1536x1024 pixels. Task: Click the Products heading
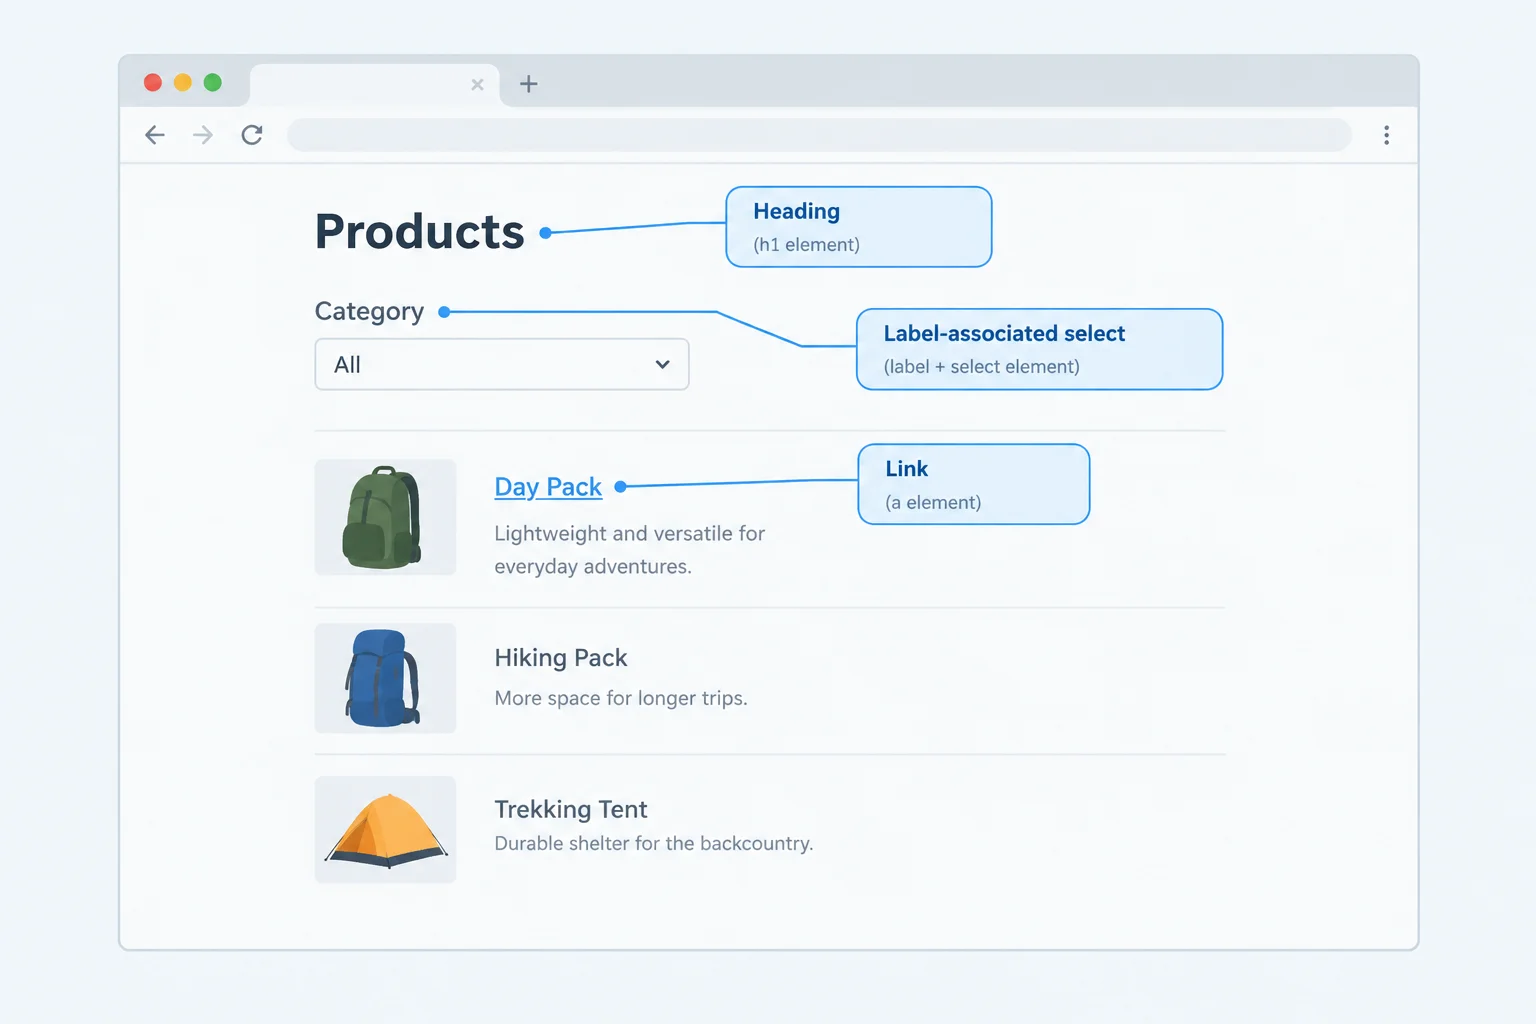[x=420, y=232]
